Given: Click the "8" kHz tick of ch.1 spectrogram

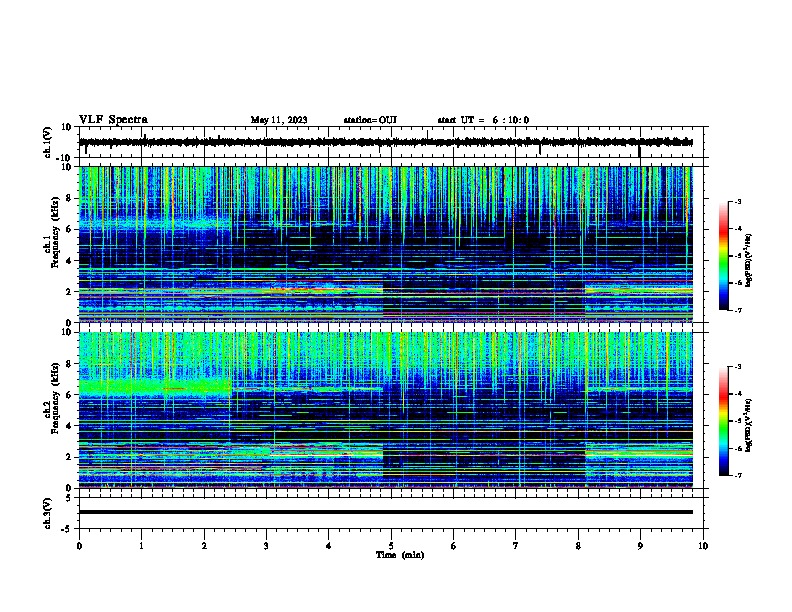Looking at the screenshot, I should tap(70, 198).
